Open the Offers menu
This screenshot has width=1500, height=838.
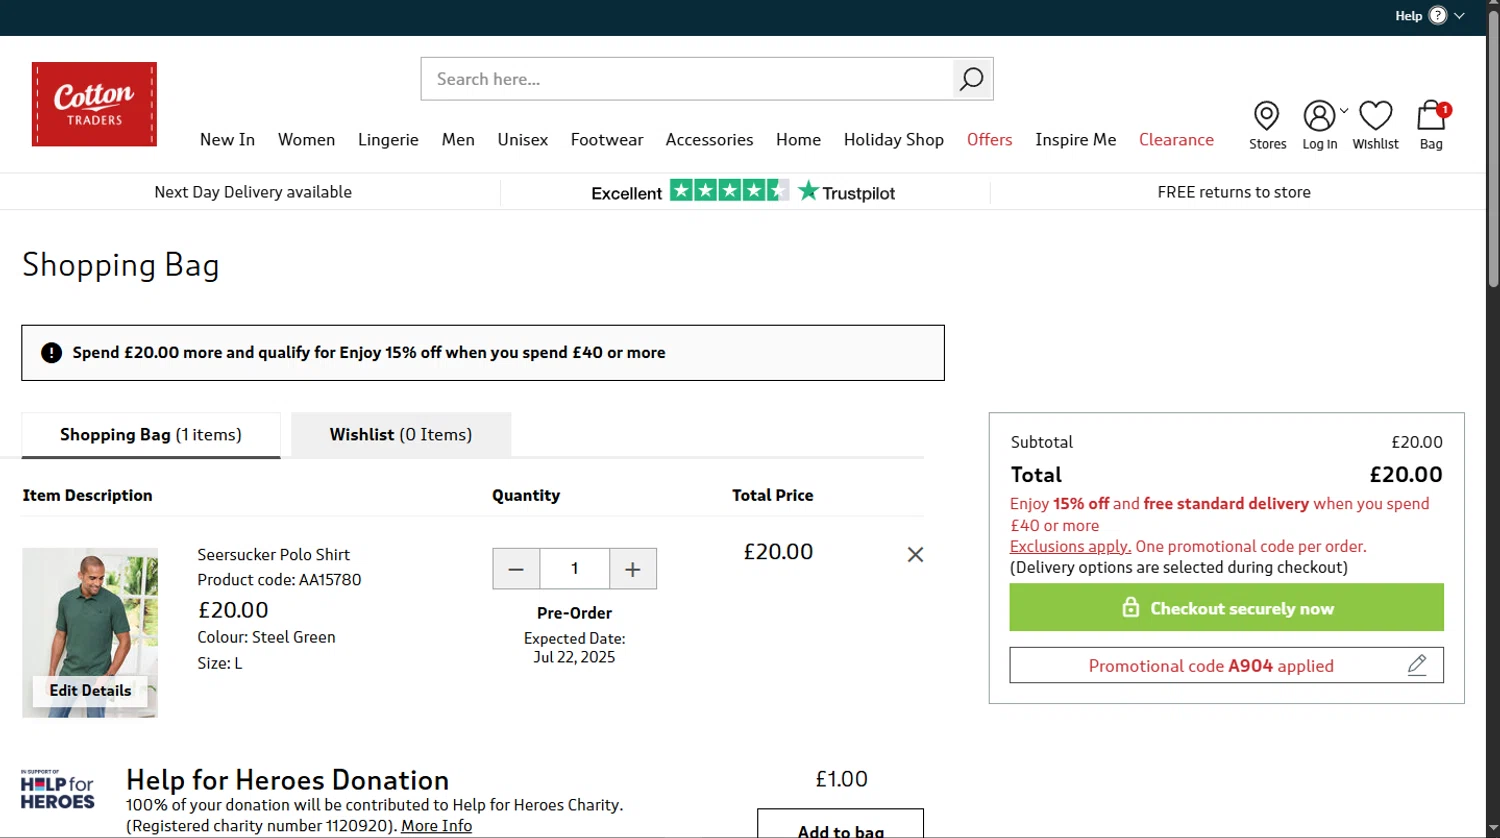coord(989,140)
